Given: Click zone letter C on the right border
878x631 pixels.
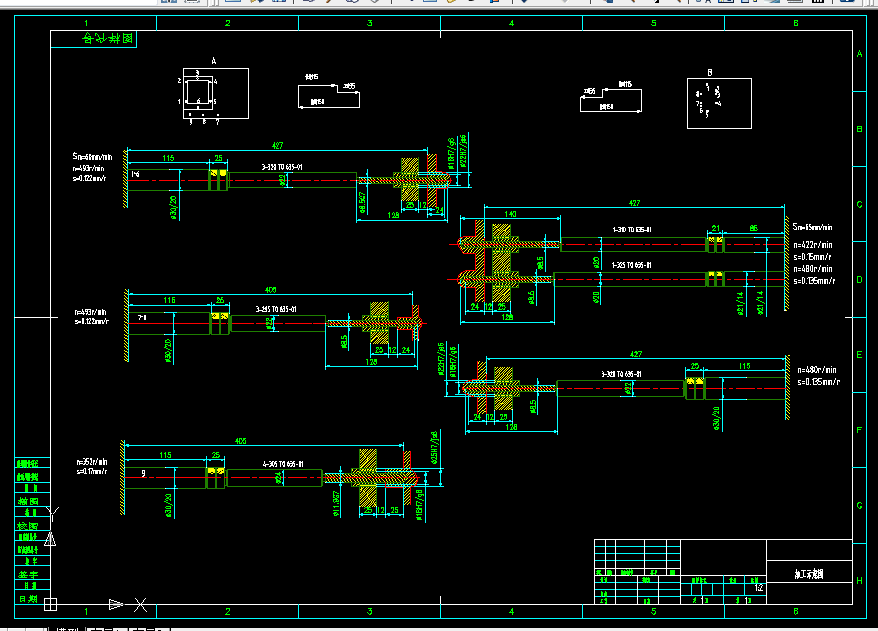Looking at the screenshot, I should (860, 204).
